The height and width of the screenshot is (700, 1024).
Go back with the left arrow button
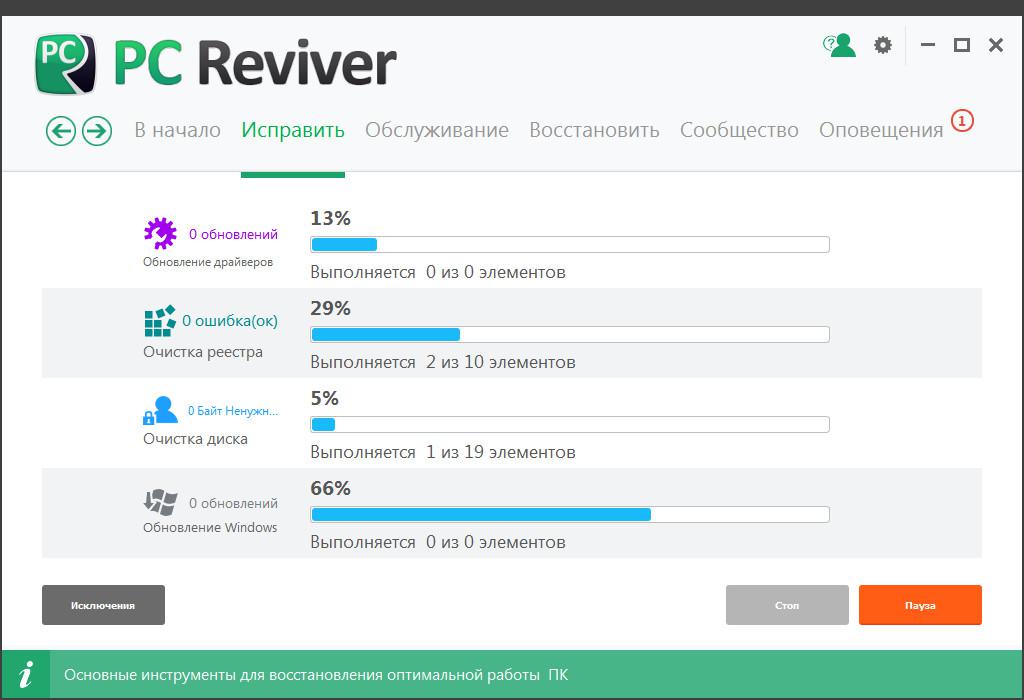(x=61, y=131)
